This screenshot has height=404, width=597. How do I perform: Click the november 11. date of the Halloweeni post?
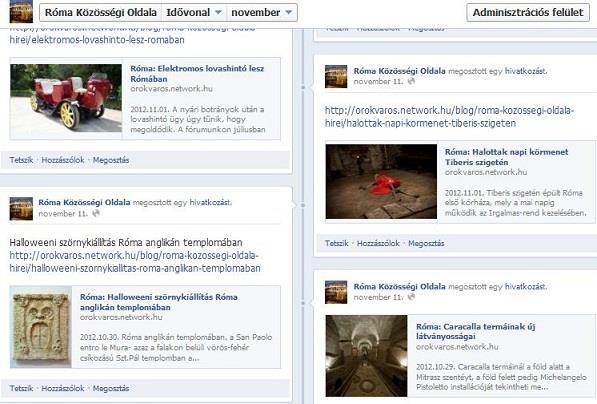tap(63, 214)
